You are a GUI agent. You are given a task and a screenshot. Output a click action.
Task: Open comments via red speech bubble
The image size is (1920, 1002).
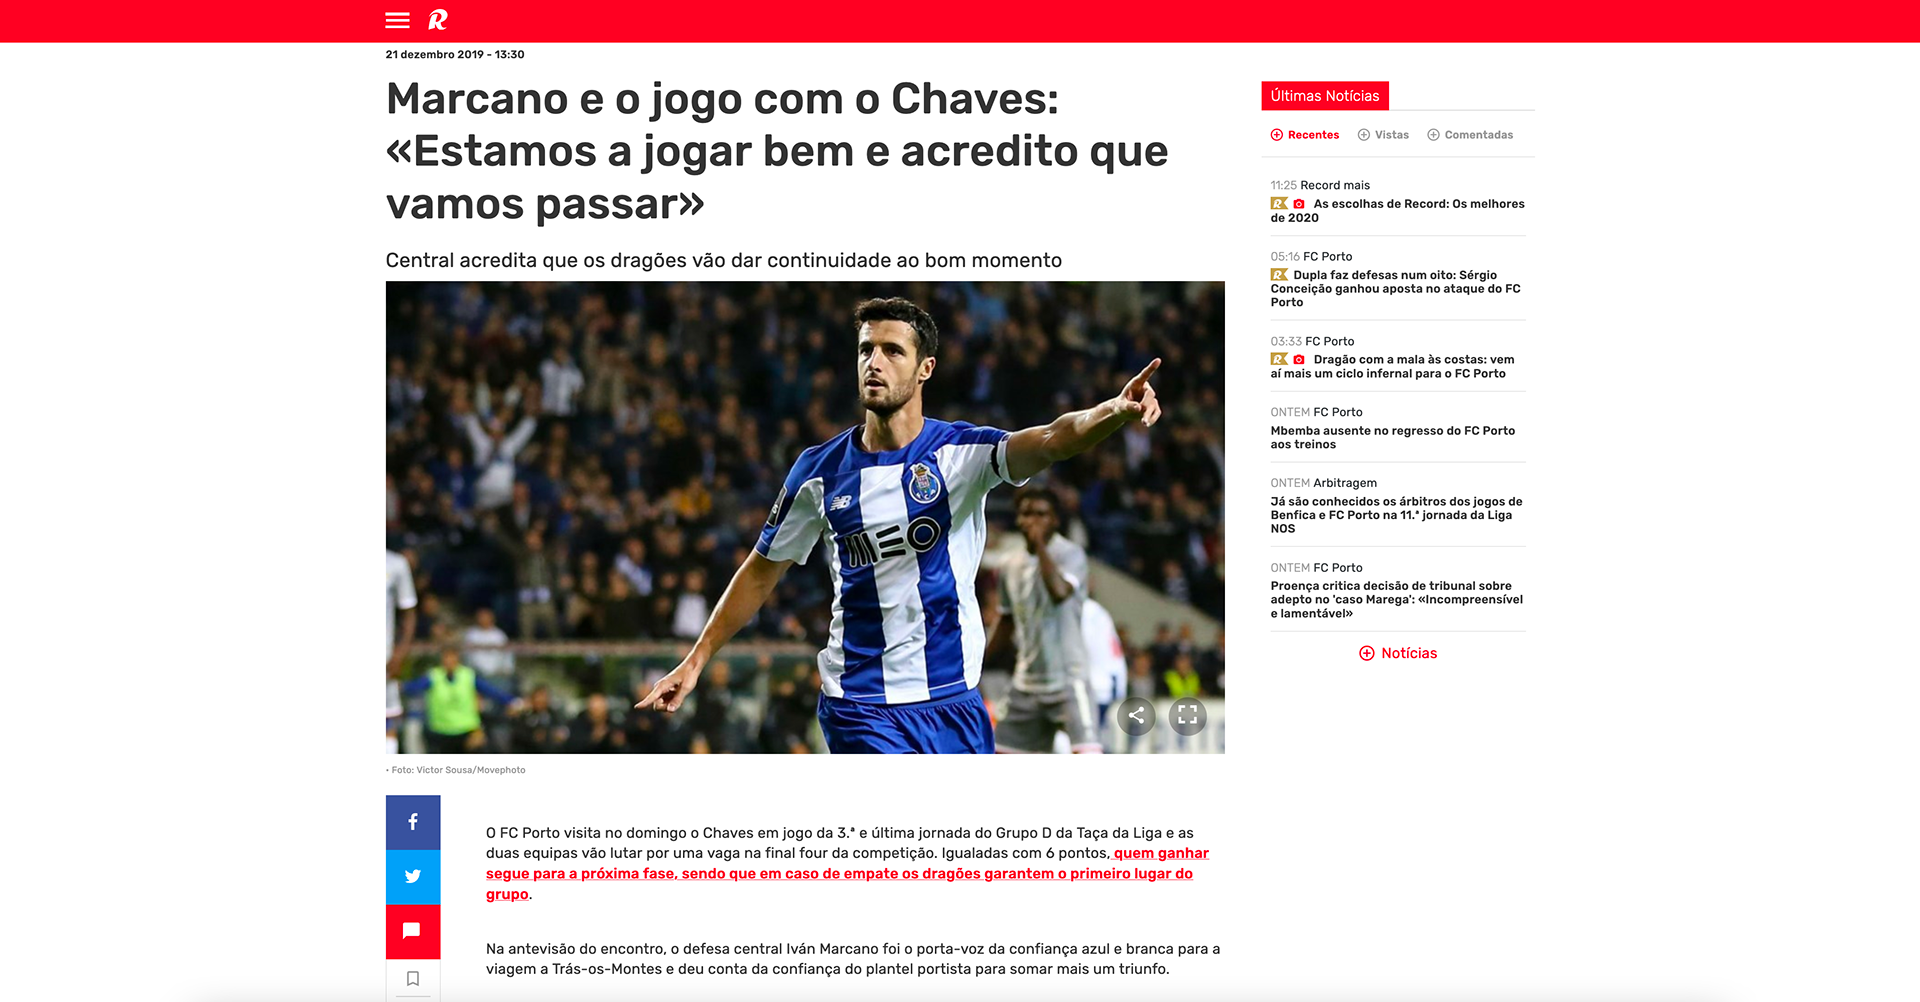coord(413,932)
